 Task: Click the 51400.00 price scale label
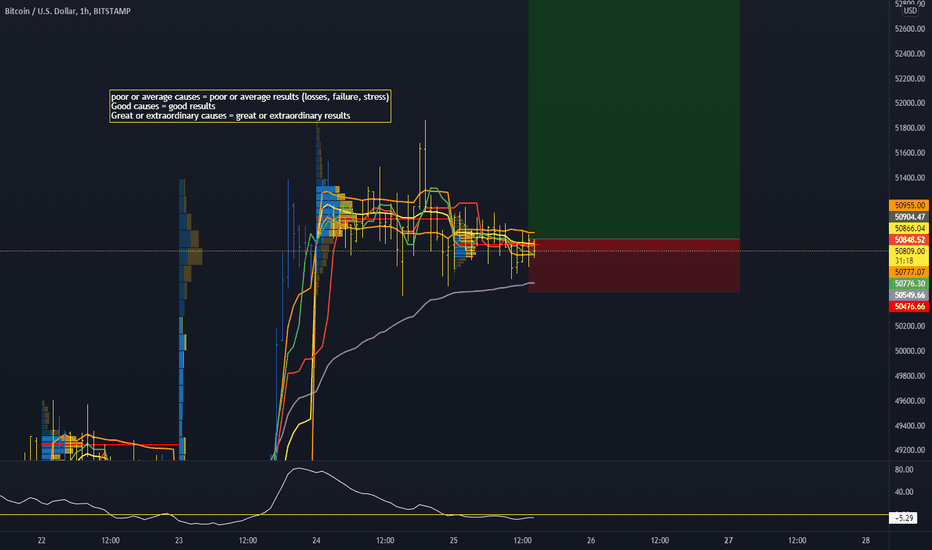pos(909,178)
